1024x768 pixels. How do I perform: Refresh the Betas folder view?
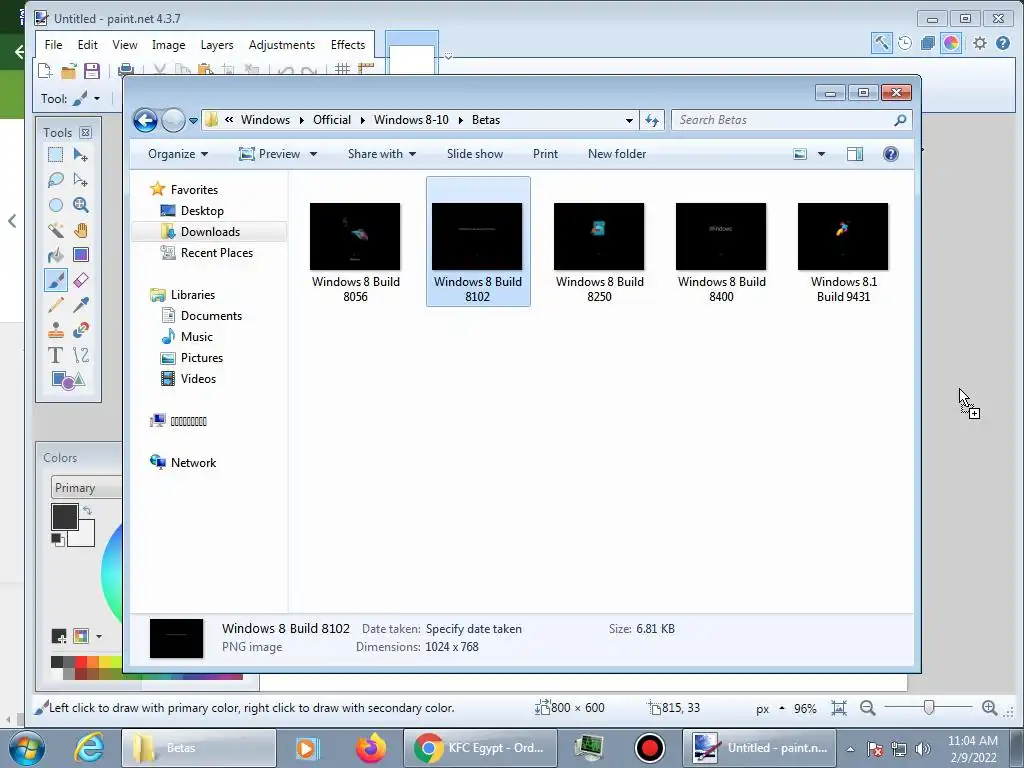click(x=652, y=120)
